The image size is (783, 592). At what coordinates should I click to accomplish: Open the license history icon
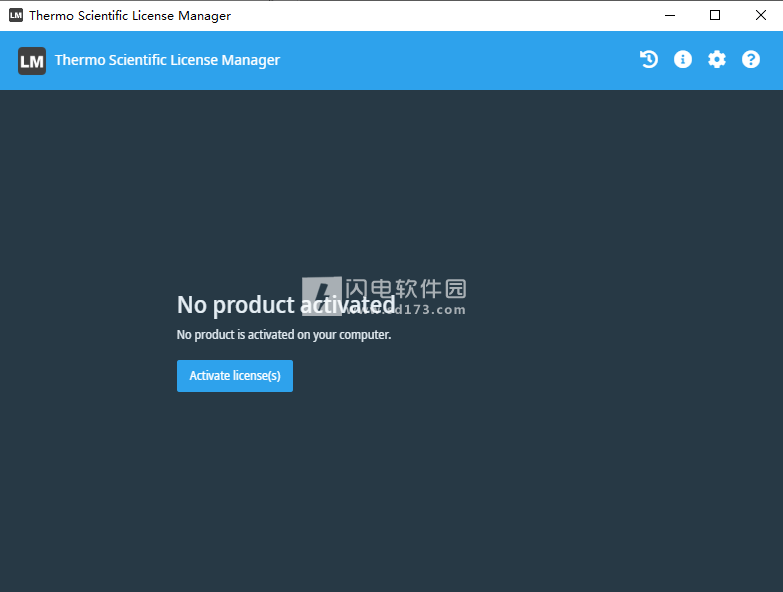pos(649,59)
